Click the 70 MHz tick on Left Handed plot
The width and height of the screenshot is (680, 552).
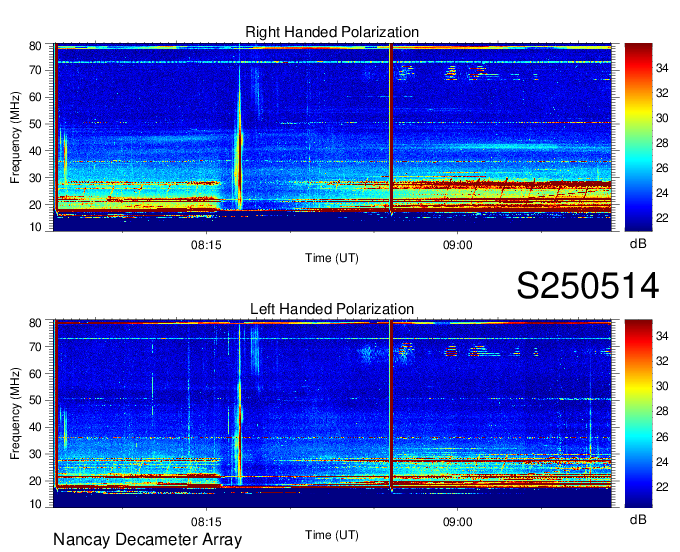tap(35, 347)
